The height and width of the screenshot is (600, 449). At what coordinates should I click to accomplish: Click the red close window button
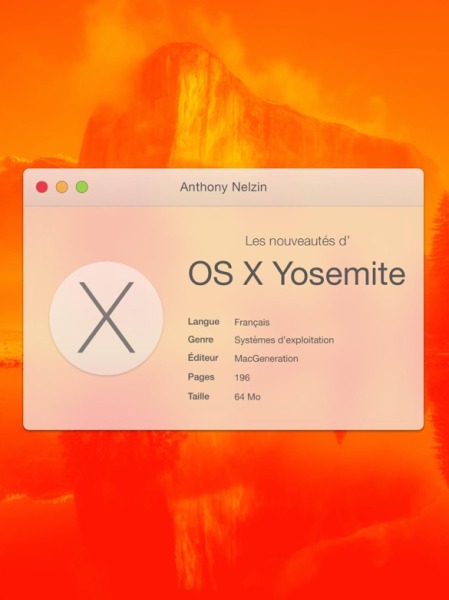pos(42,187)
